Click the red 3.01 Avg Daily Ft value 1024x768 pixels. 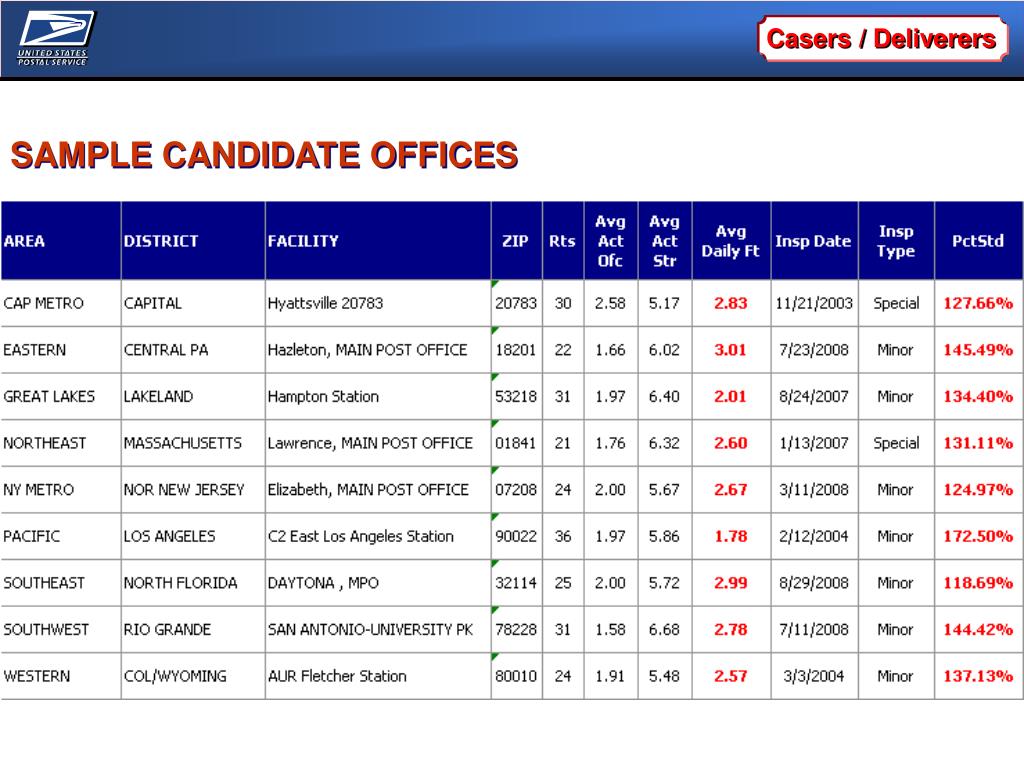tap(730, 350)
